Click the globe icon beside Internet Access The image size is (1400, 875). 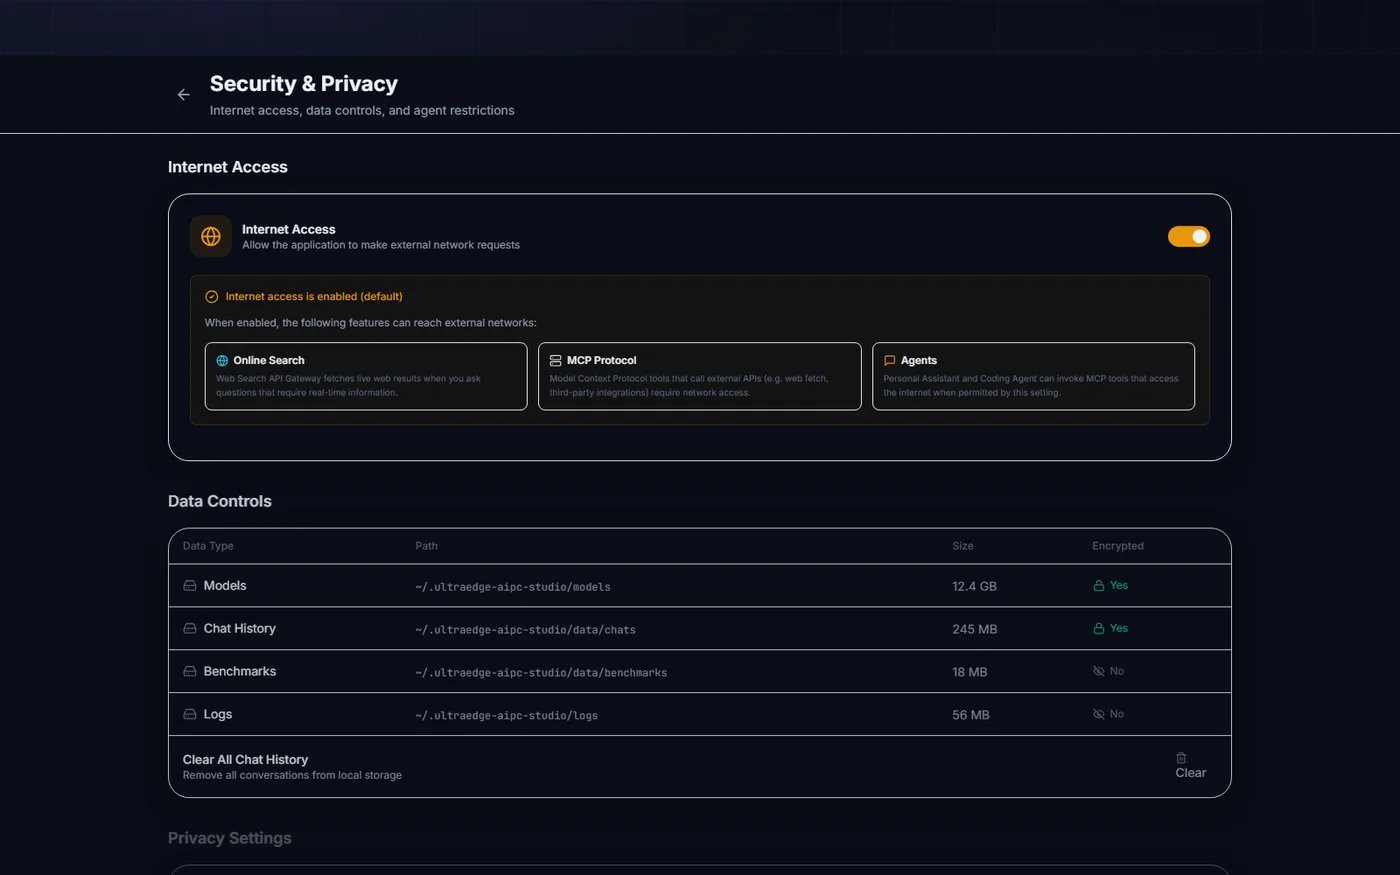click(x=211, y=236)
